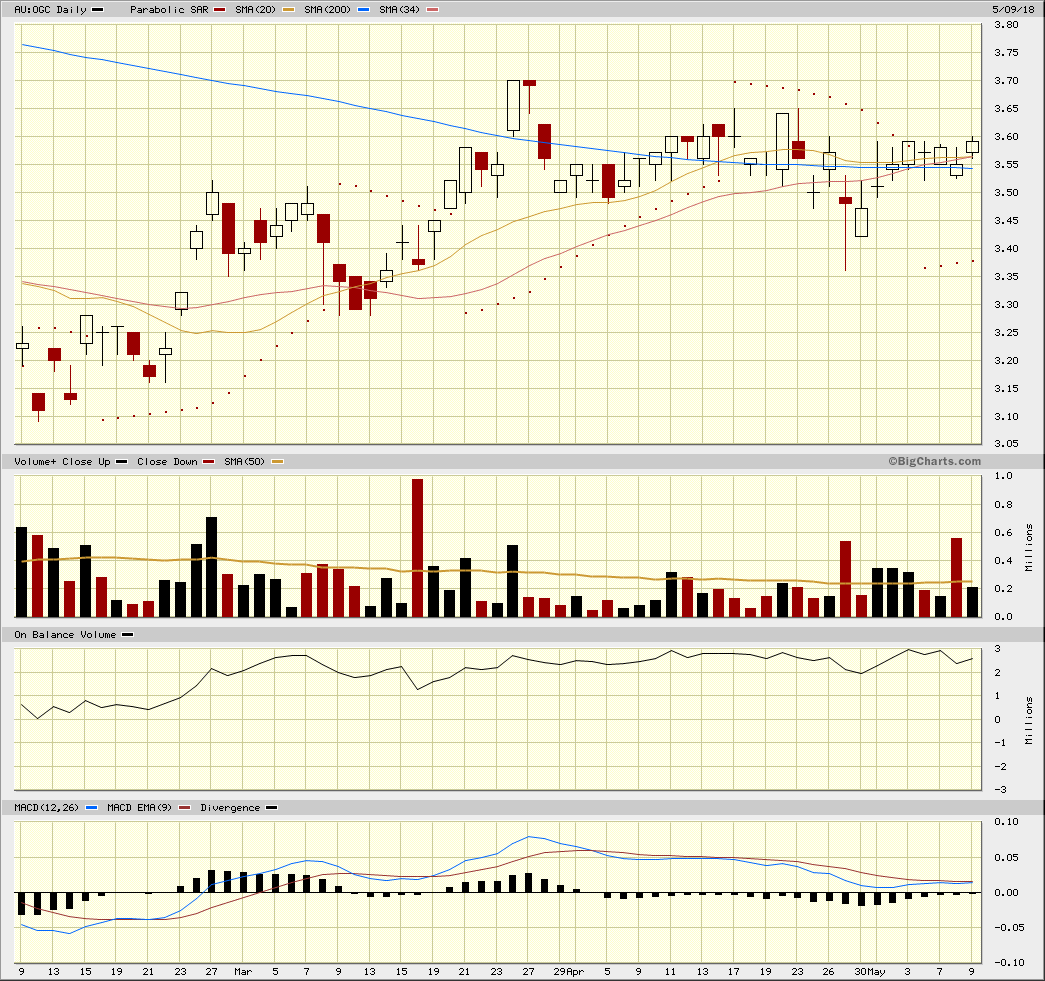Click the SMA(34) legend label

[x=399, y=9]
